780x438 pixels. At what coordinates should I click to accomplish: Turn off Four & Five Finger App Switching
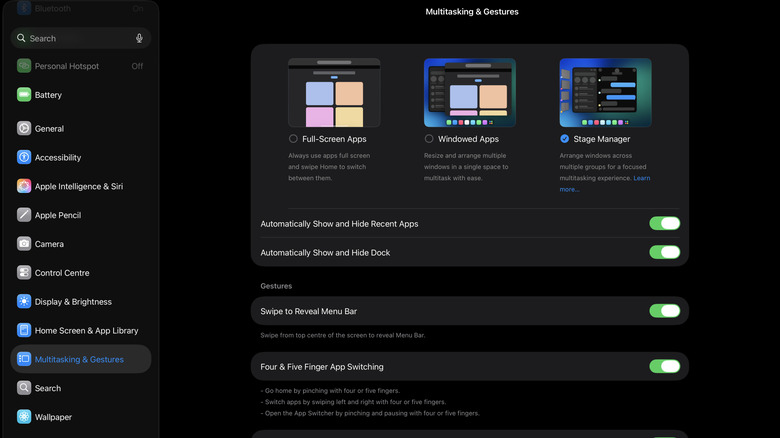click(x=665, y=367)
